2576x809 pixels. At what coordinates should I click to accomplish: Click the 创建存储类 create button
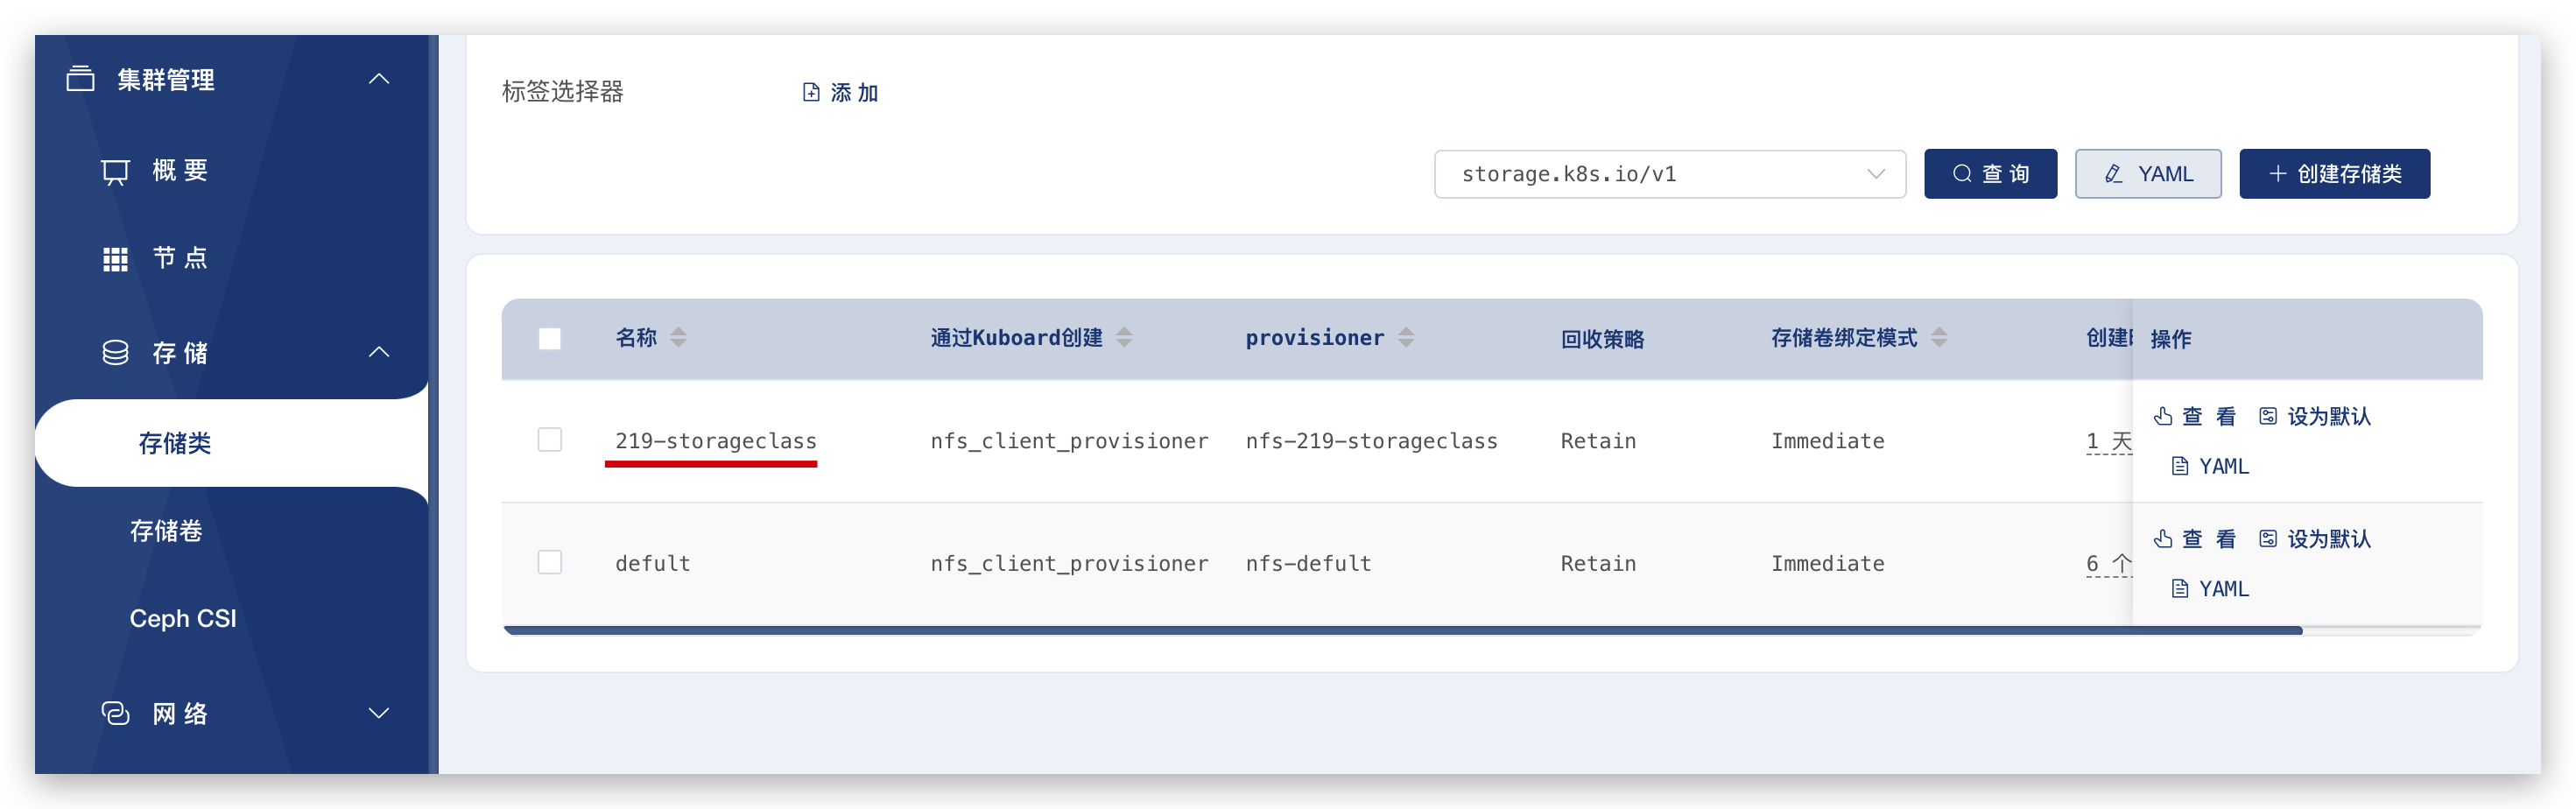click(2334, 173)
